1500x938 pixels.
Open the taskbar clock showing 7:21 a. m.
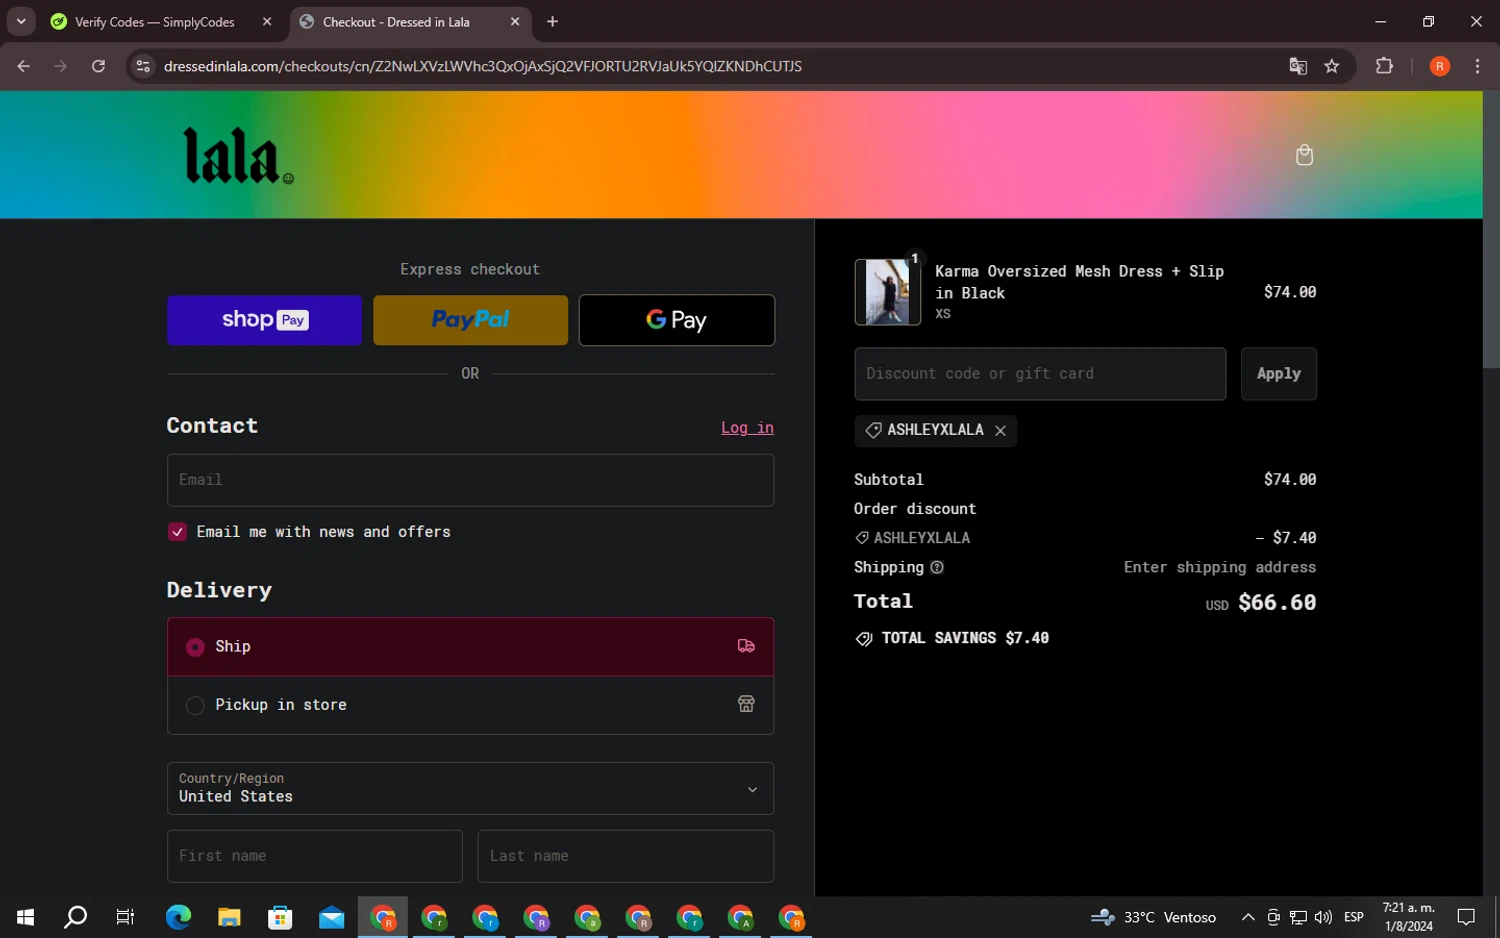1409,917
